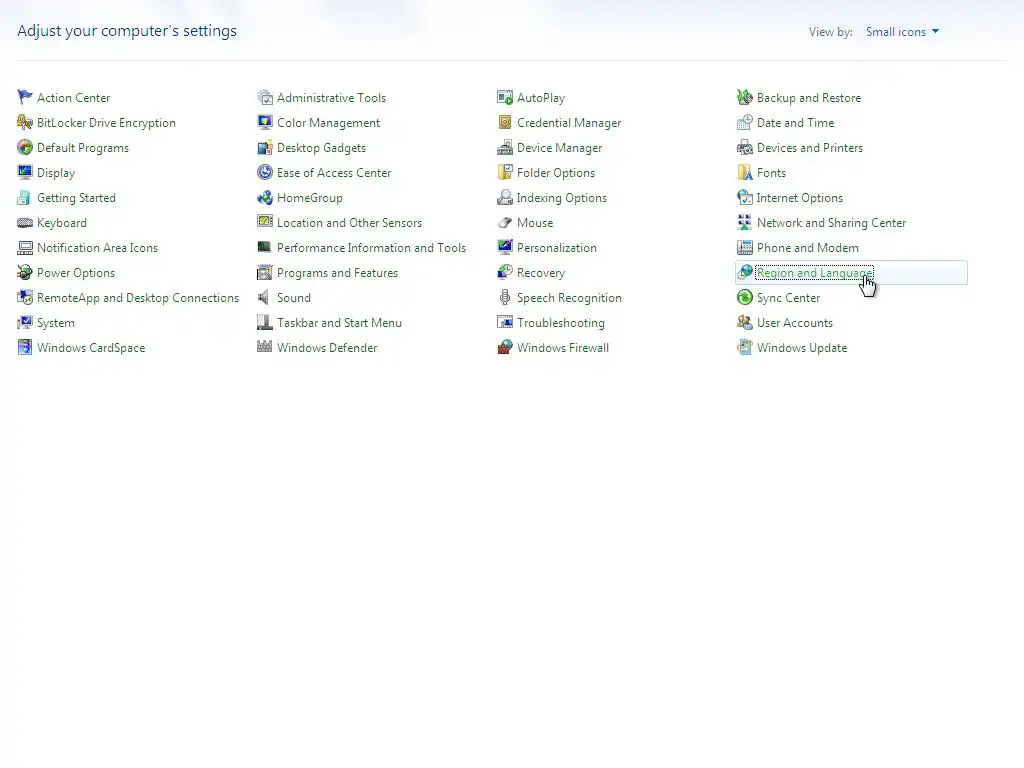Screen dimensions: 1024x768
Task: Click the Troubleshooting link
Action: point(560,323)
